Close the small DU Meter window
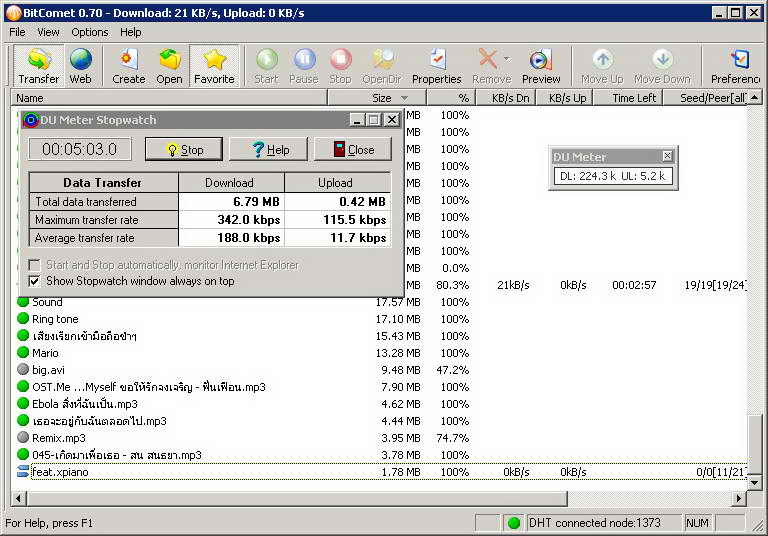The width and height of the screenshot is (768, 536). coord(667,156)
